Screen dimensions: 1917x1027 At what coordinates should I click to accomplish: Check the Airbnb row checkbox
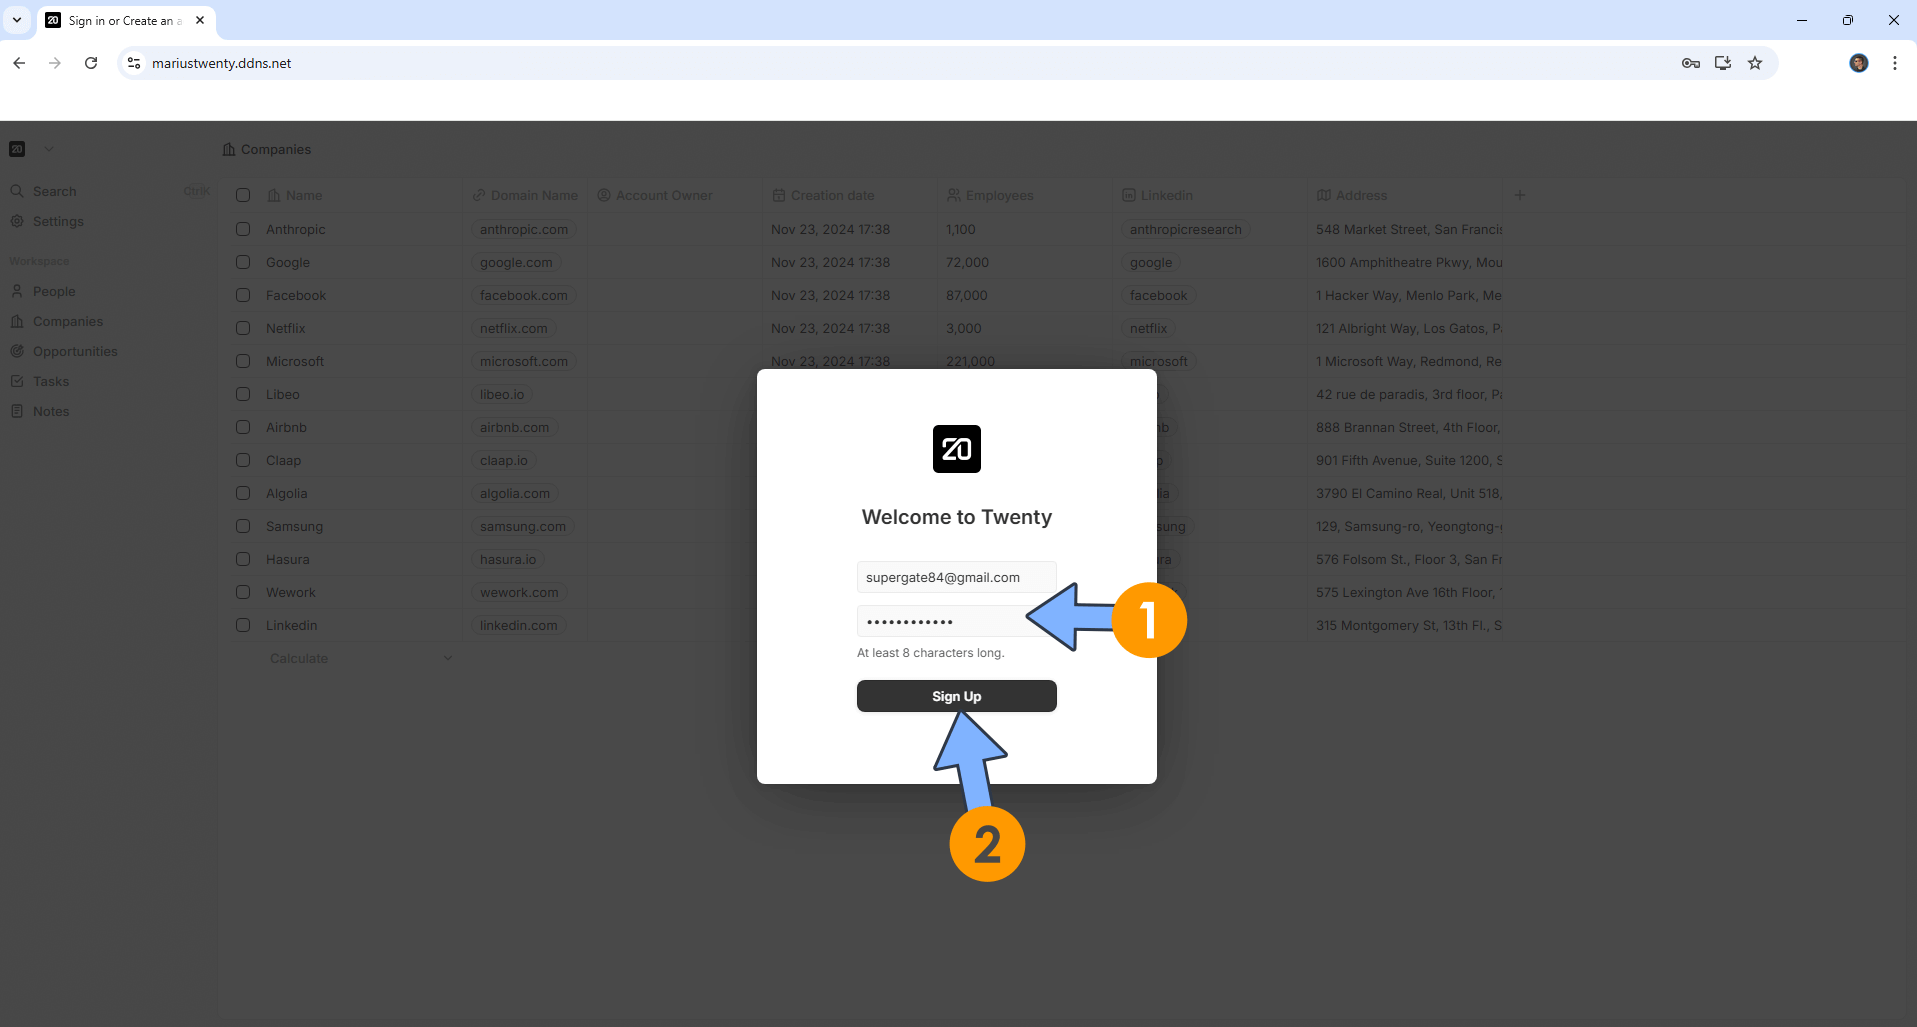click(243, 427)
